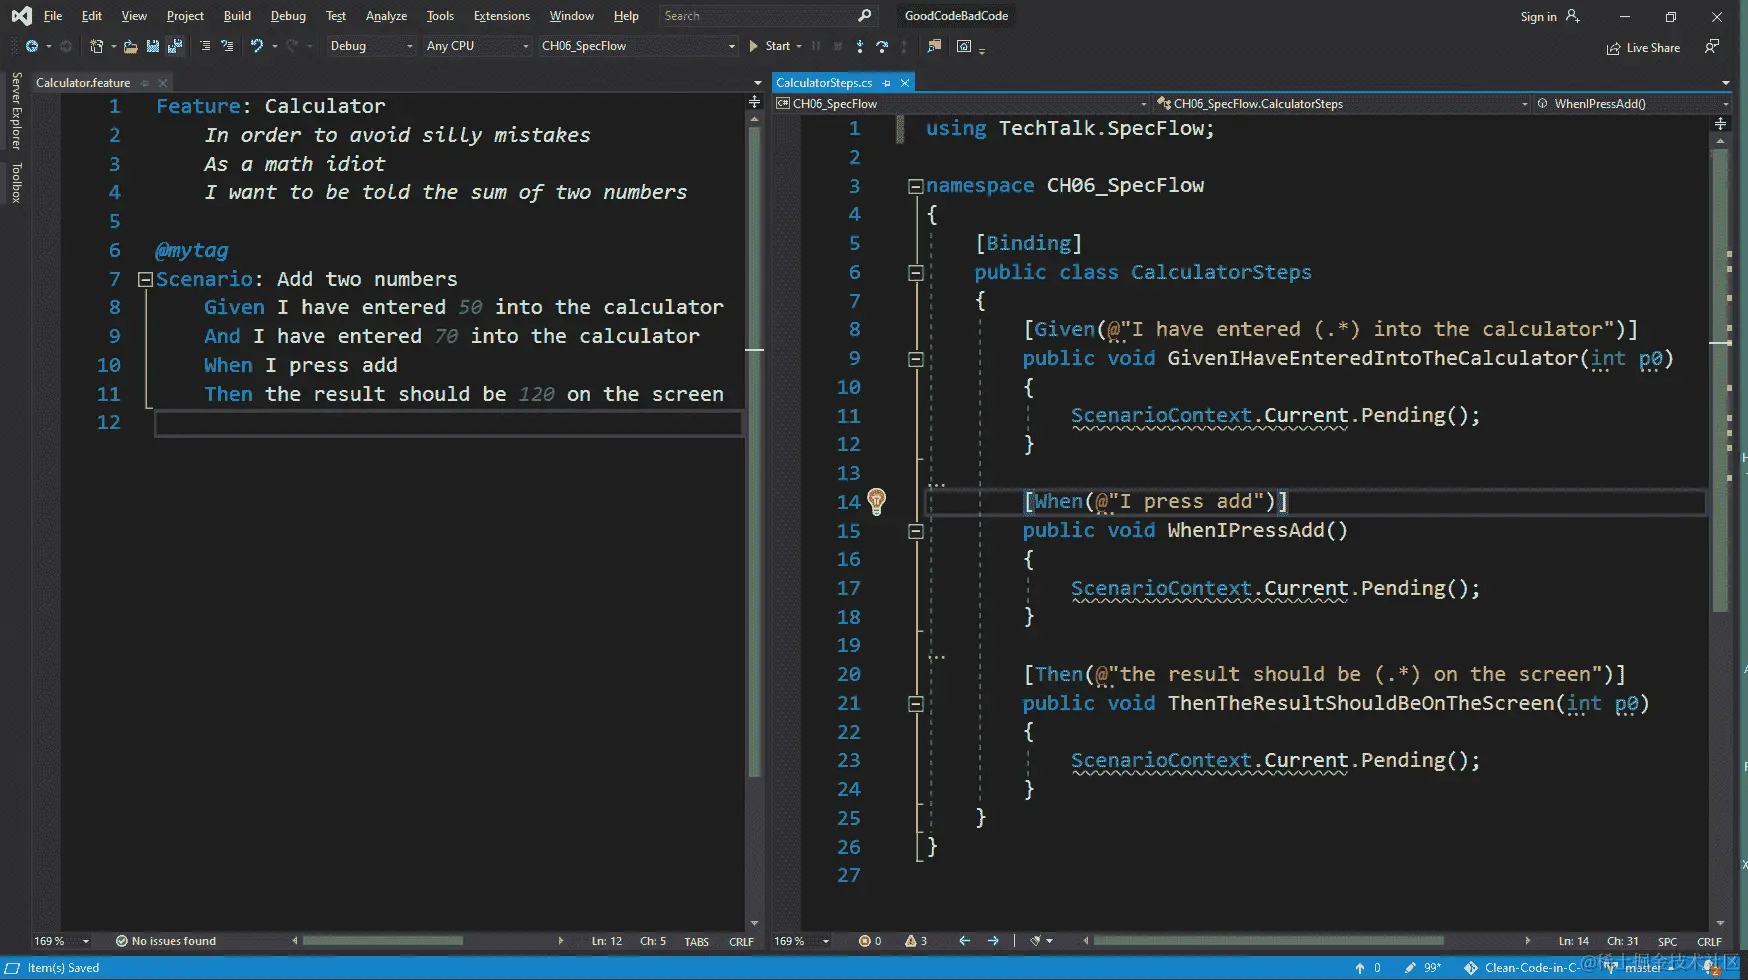Click the comment-out lines toolbar icon
1748x980 pixels.
pos(205,46)
